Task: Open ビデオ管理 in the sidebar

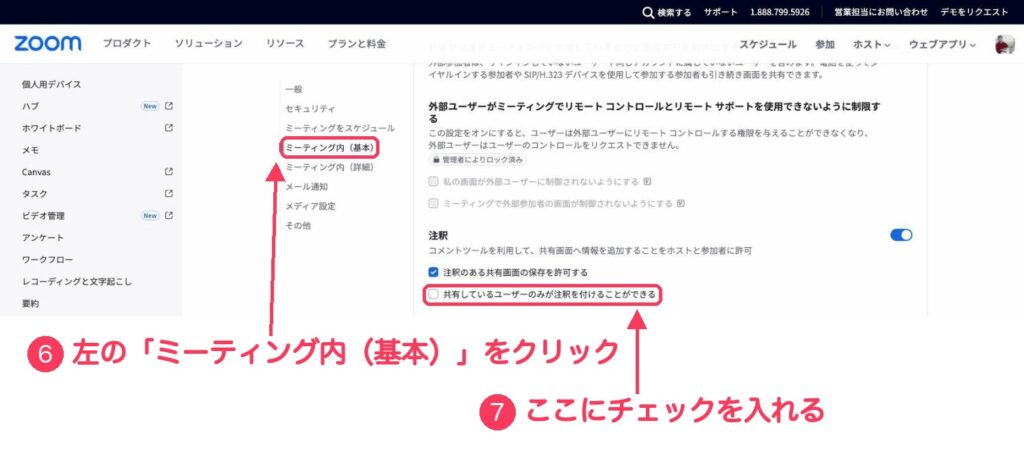Action: pos(43,215)
